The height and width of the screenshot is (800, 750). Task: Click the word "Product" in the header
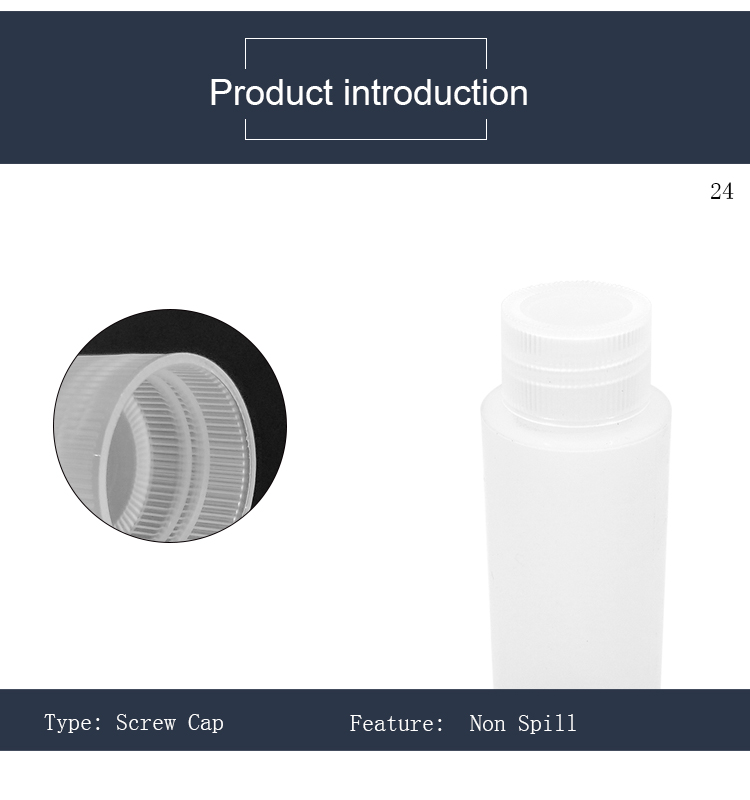pyautogui.click(x=270, y=93)
